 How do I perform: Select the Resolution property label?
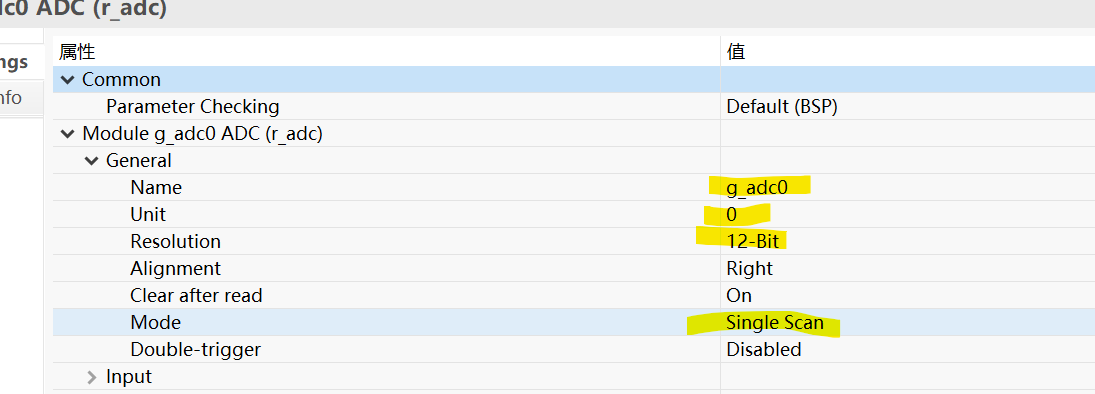tap(175, 241)
